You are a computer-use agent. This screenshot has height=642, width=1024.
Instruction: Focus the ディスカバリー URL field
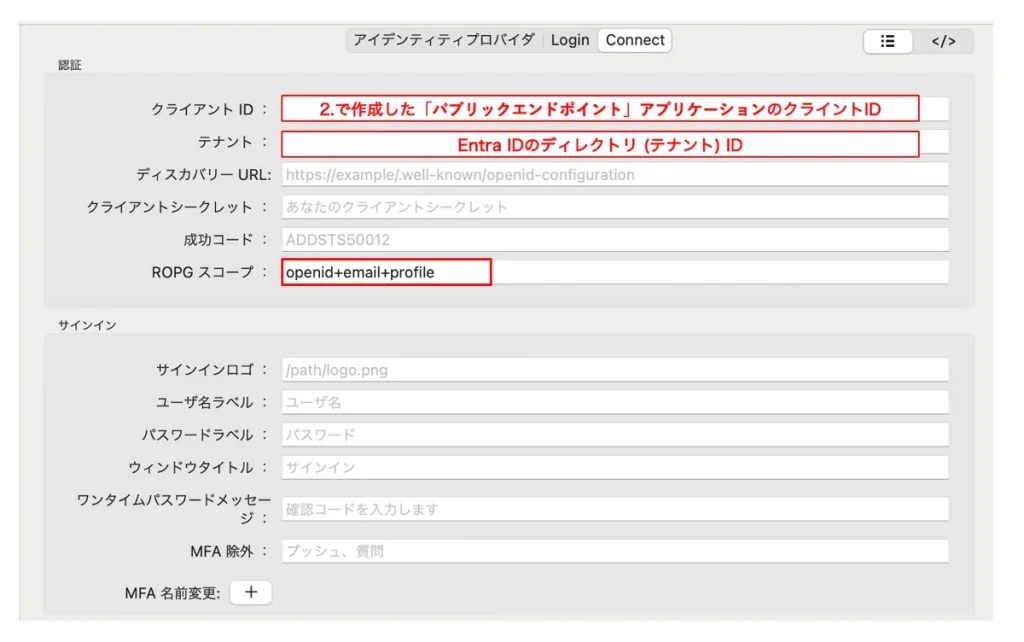click(614, 175)
